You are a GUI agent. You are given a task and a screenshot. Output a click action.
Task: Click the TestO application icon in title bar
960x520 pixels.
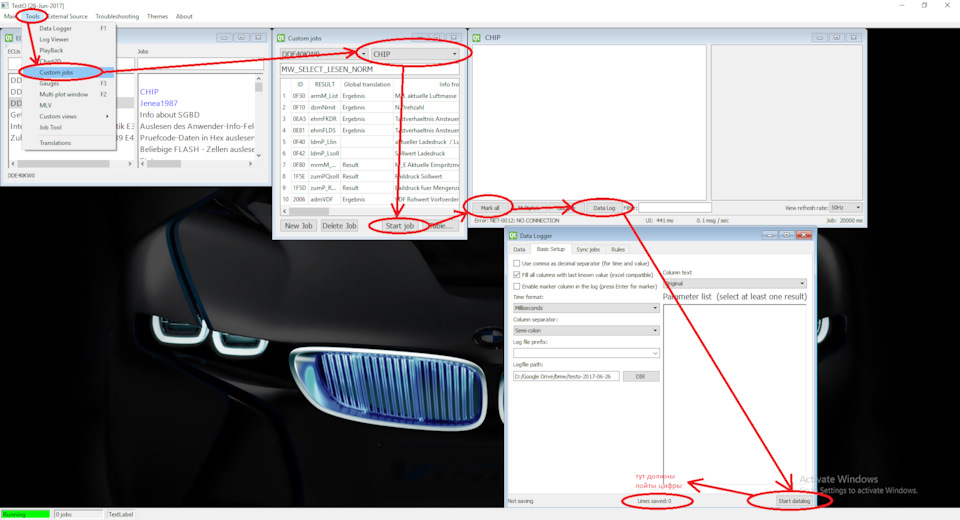(5, 5)
